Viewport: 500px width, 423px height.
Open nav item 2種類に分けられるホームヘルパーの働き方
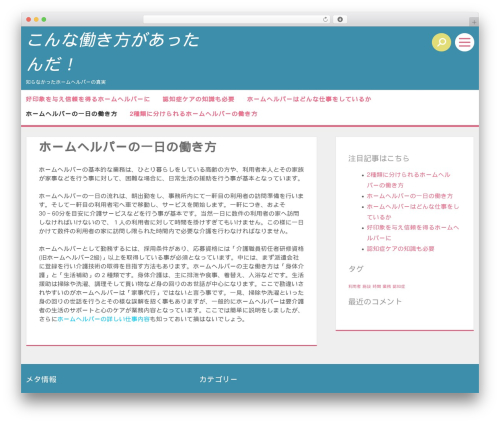coord(193,114)
